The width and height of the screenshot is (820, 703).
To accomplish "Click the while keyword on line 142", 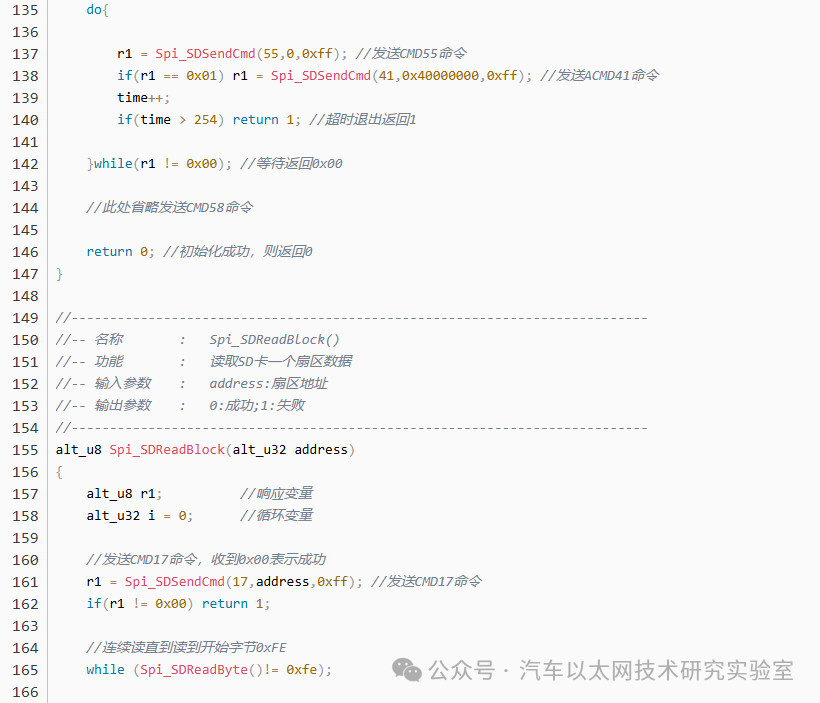I will pyautogui.click(x=113, y=164).
